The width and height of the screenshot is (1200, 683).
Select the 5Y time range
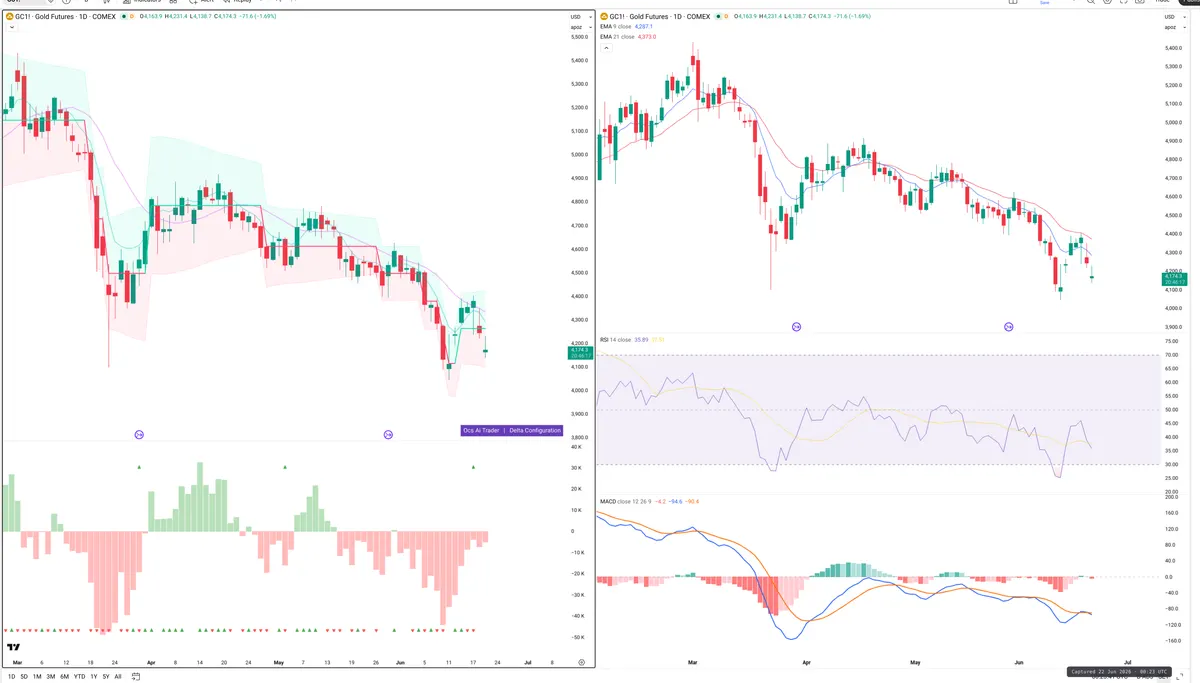pos(105,676)
